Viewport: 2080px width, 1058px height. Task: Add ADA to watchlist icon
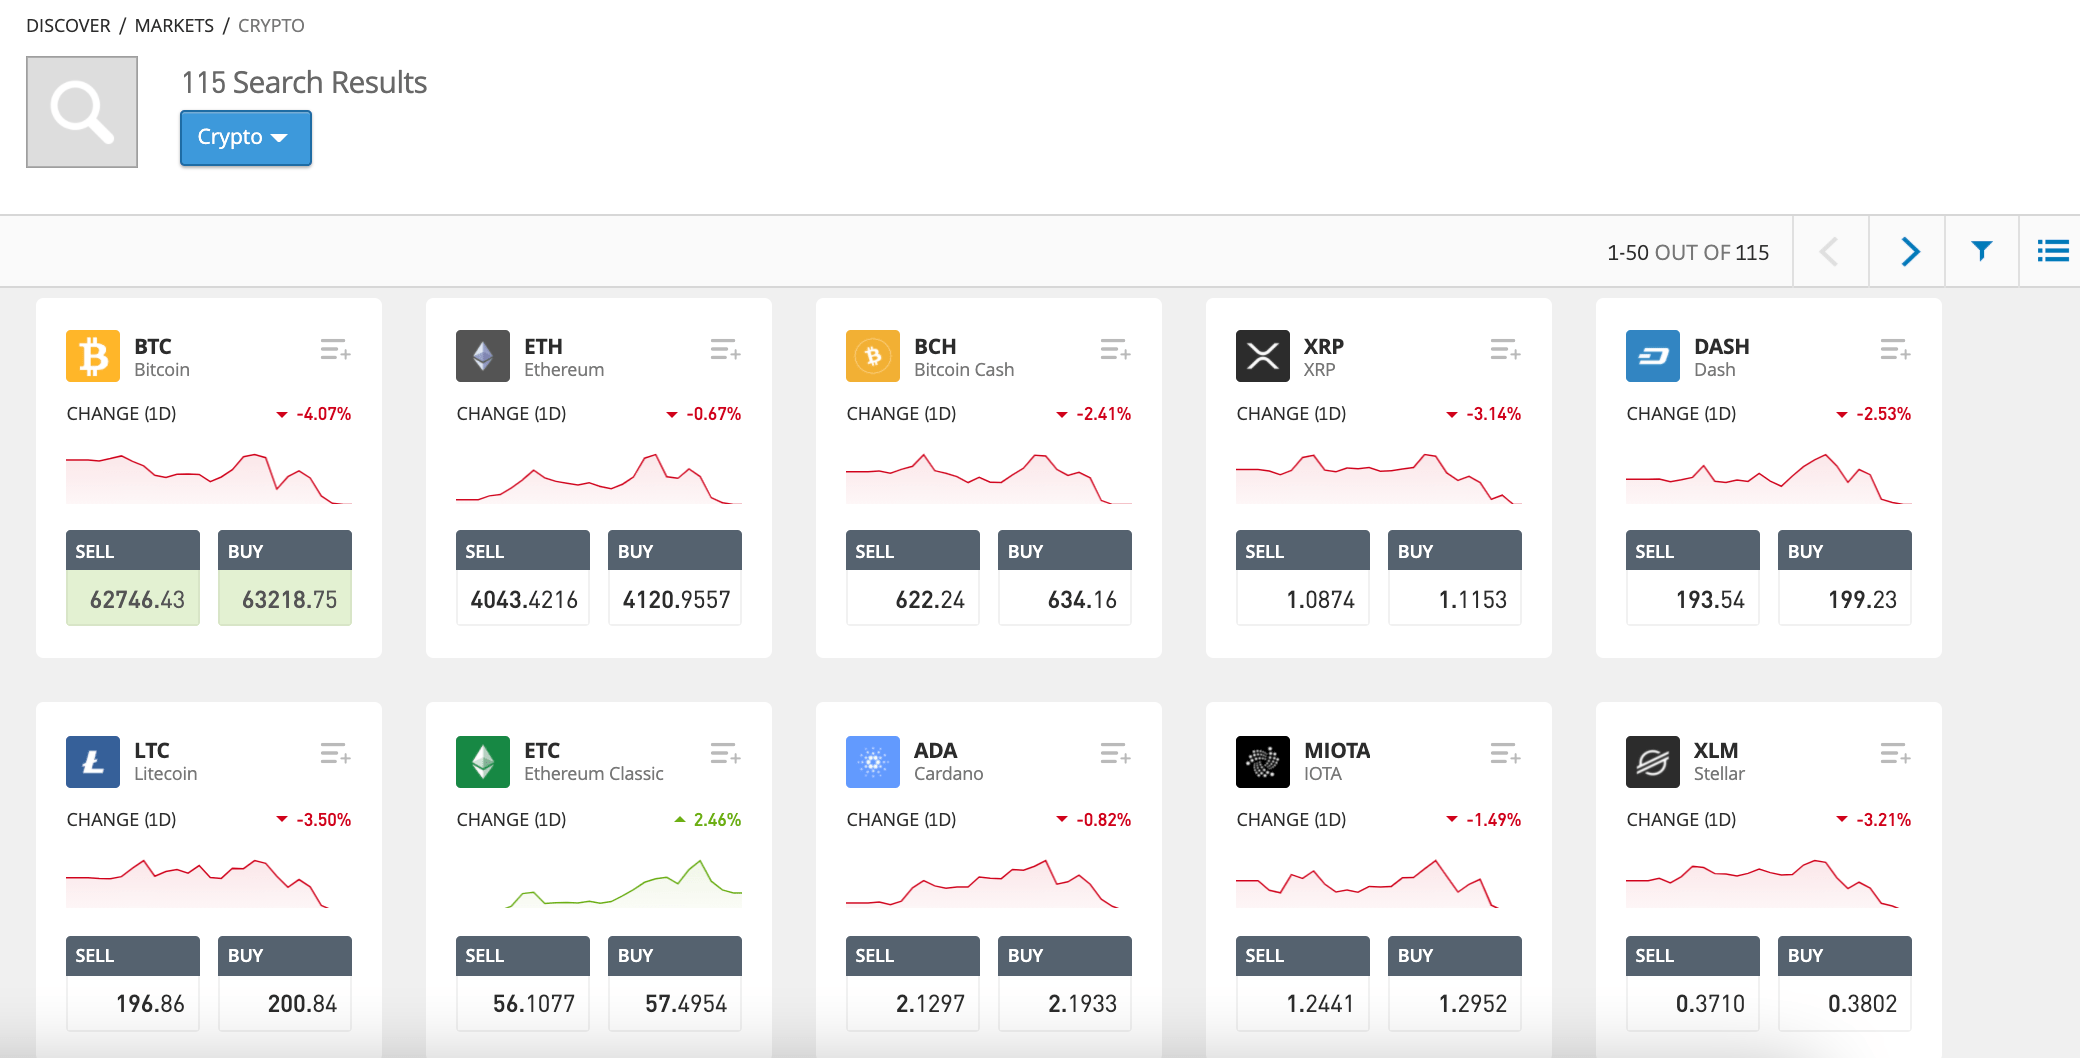1115,754
